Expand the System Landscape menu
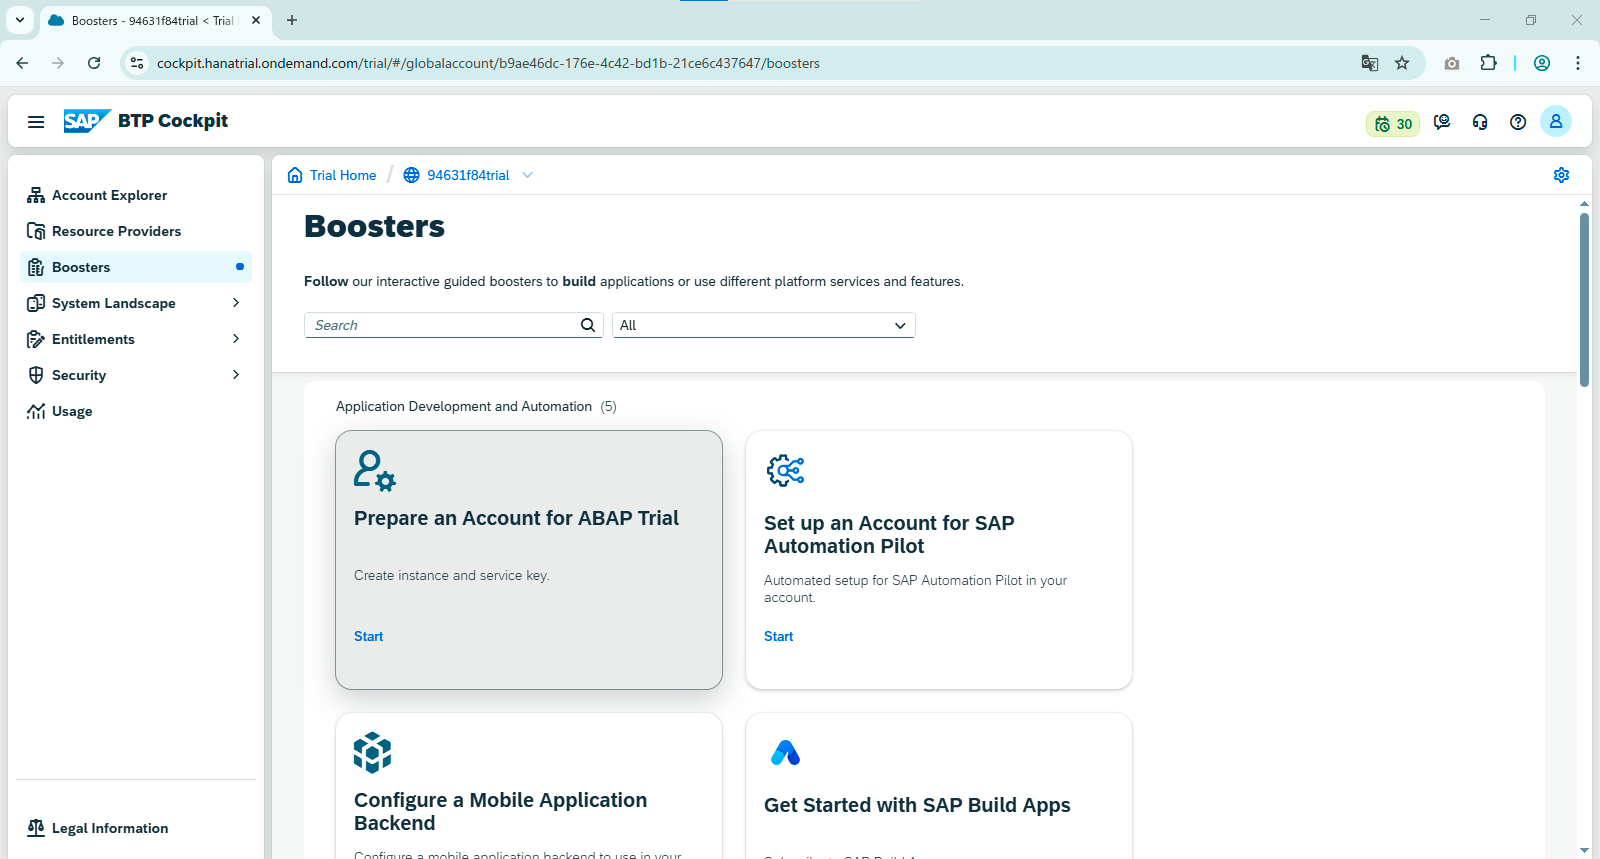 236,303
